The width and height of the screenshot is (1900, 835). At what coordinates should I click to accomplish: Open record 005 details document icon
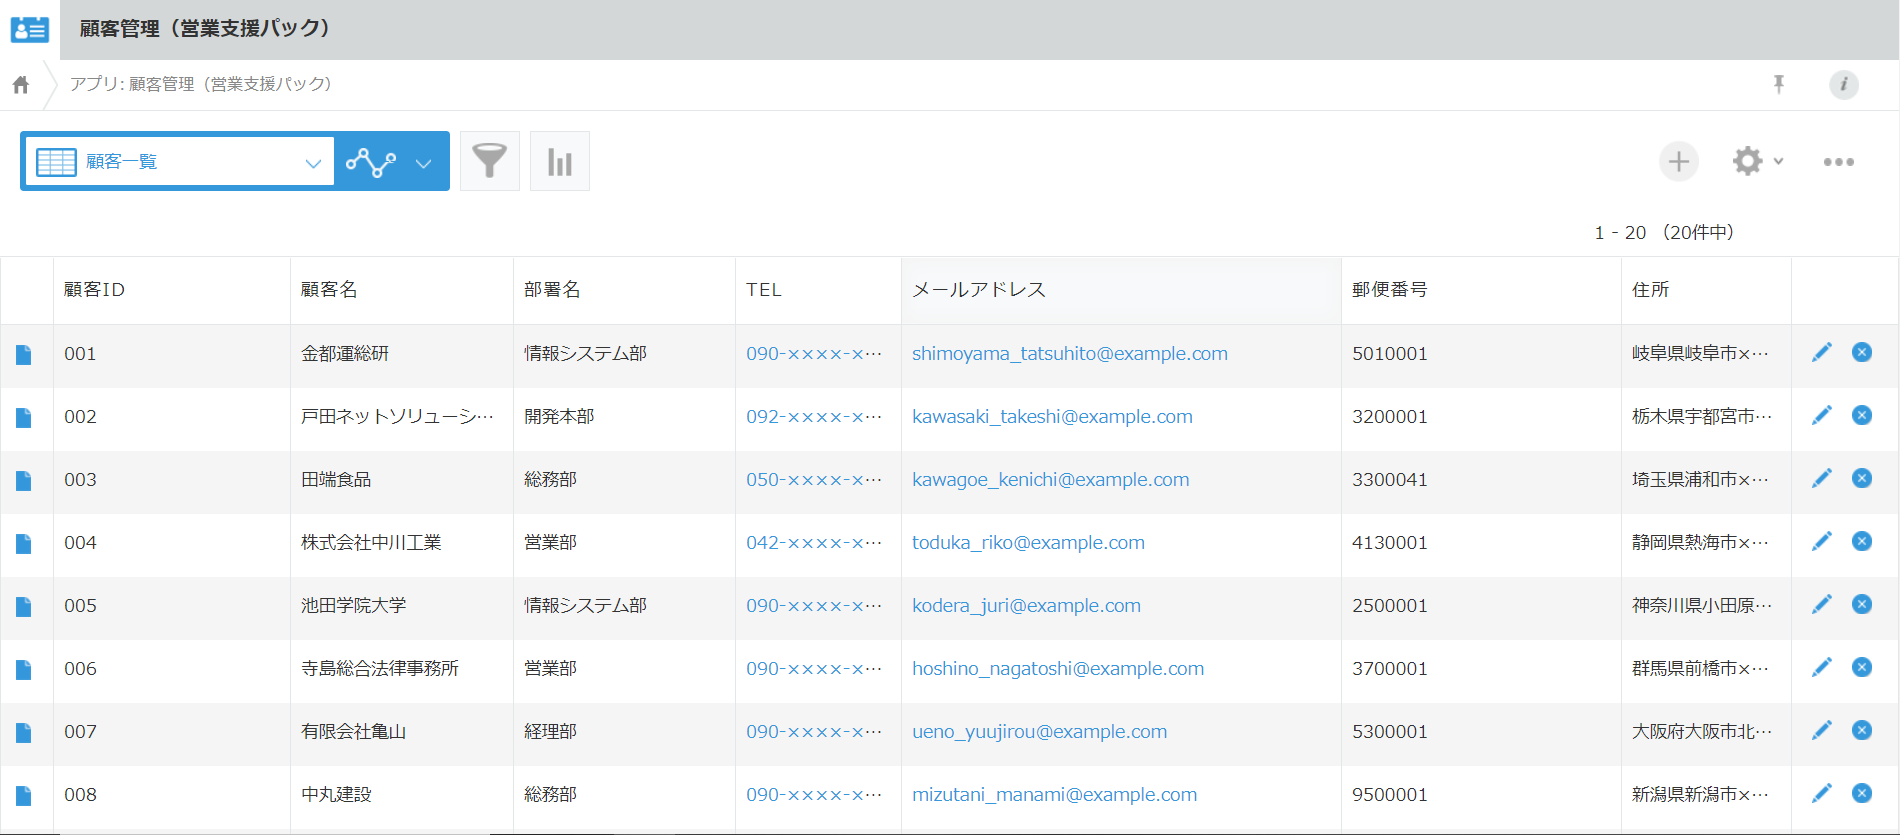click(24, 606)
